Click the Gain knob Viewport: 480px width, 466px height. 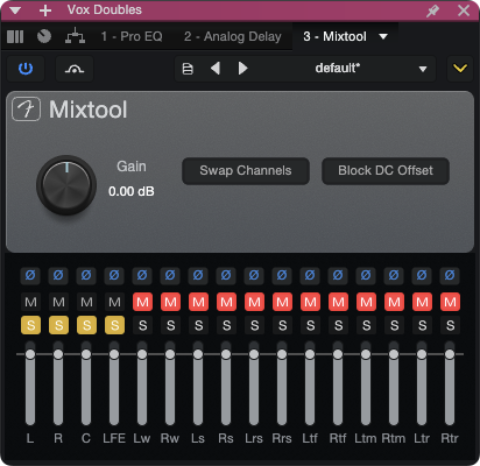(66, 185)
